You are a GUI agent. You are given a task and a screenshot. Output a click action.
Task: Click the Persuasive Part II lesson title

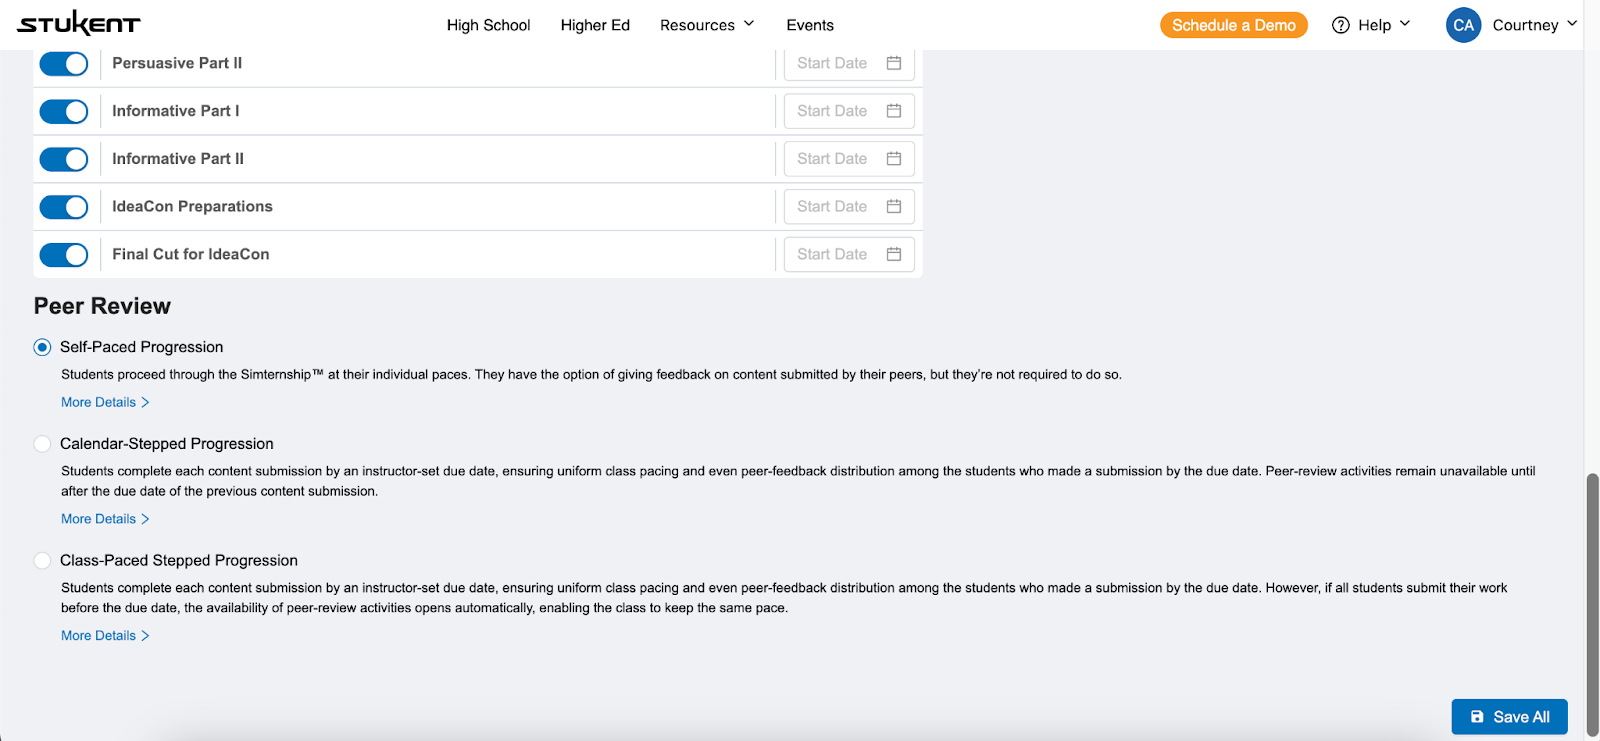(177, 63)
